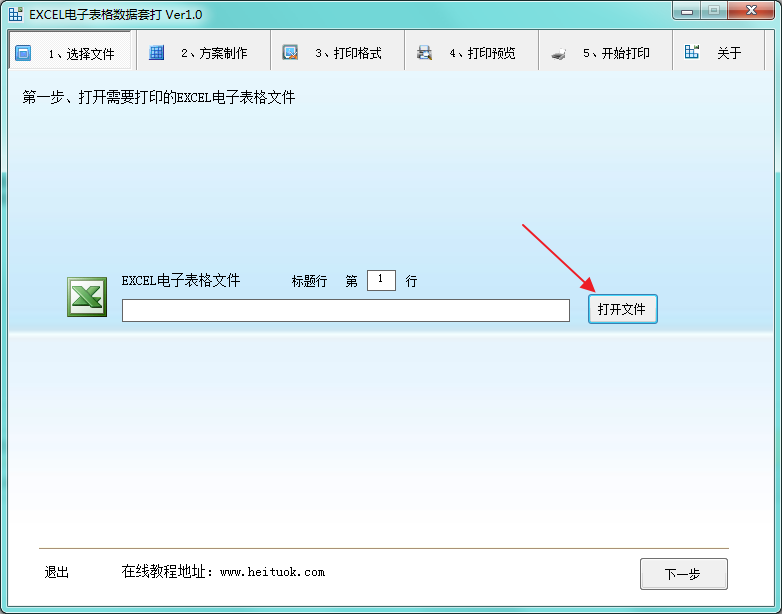
Task: Open the 关于 tab
Action: [719, 50]
